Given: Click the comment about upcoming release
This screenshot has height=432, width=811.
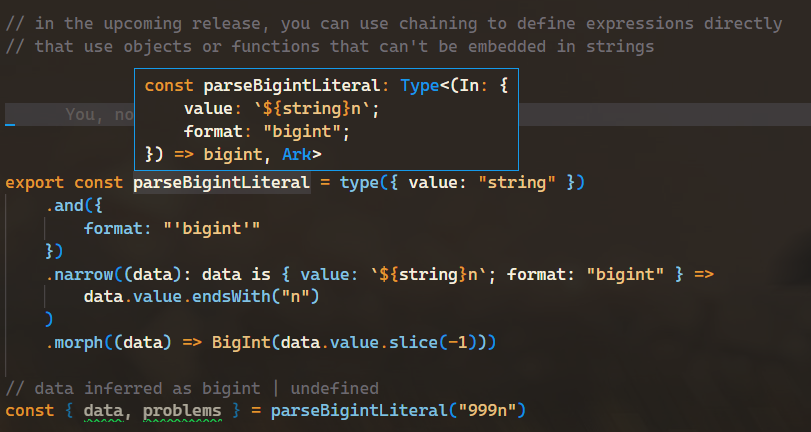Looking at the screenshot, I should click(394, 24).
